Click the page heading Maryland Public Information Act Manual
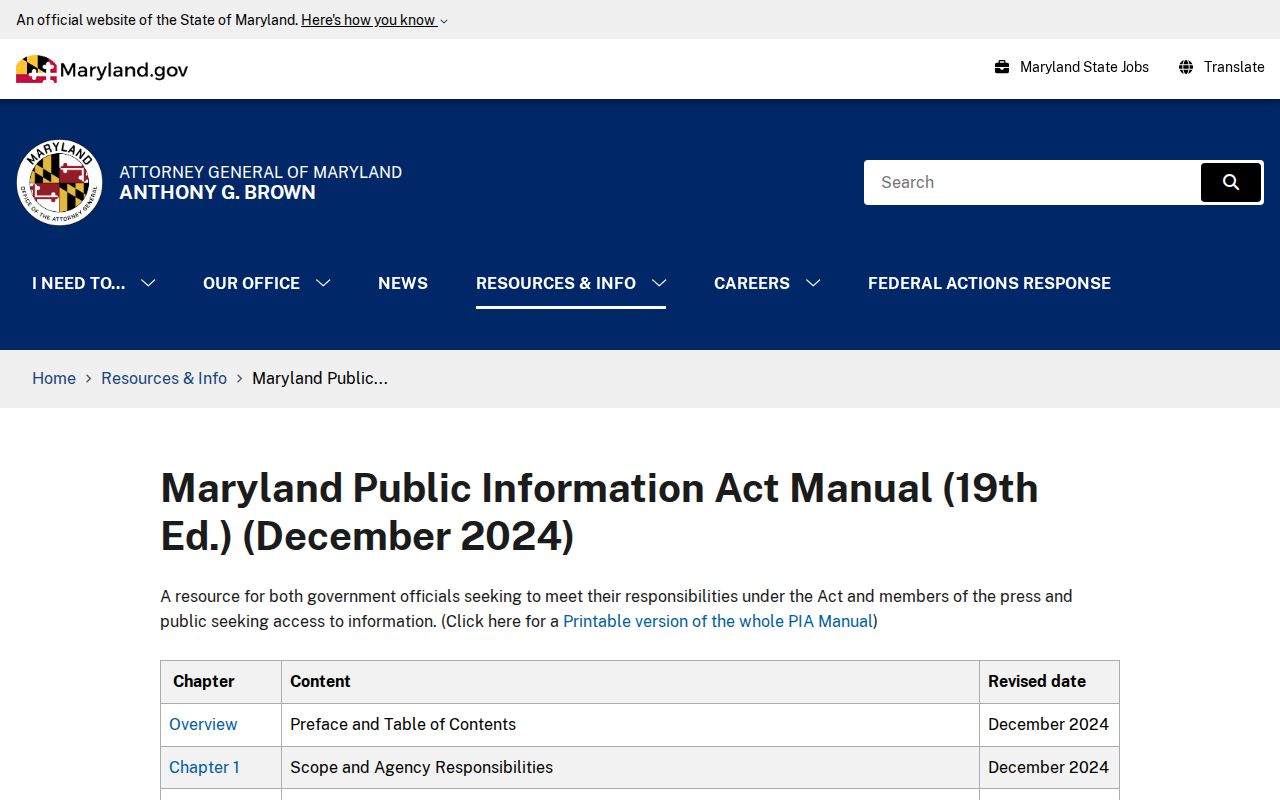Viewport: 1280px width, 800px height. pyautogui.click(x=599, y=512)
